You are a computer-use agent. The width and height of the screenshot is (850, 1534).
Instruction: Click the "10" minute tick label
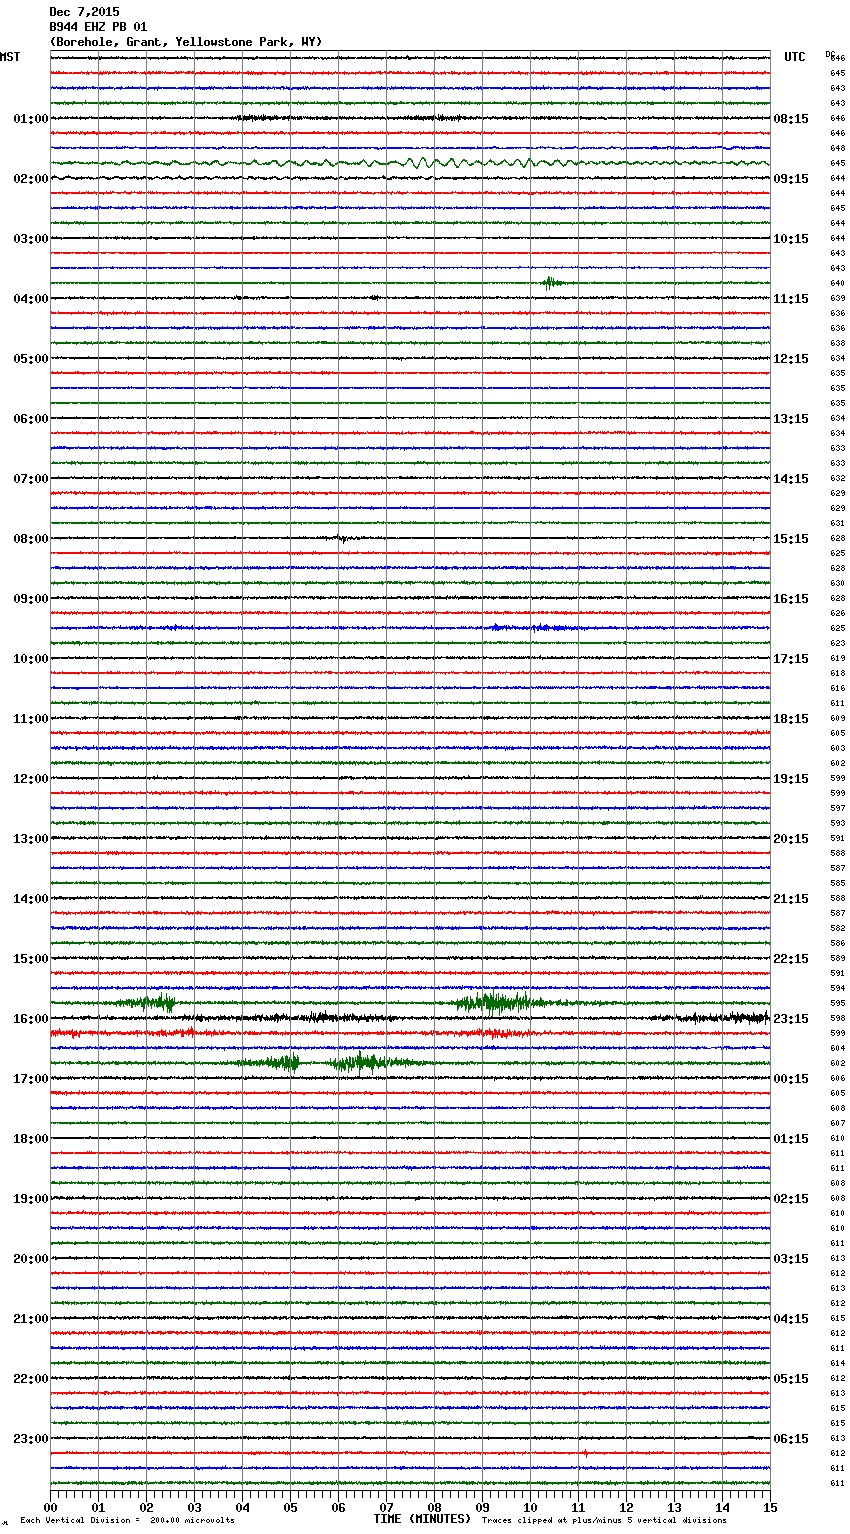click(x=530, y=1507)
